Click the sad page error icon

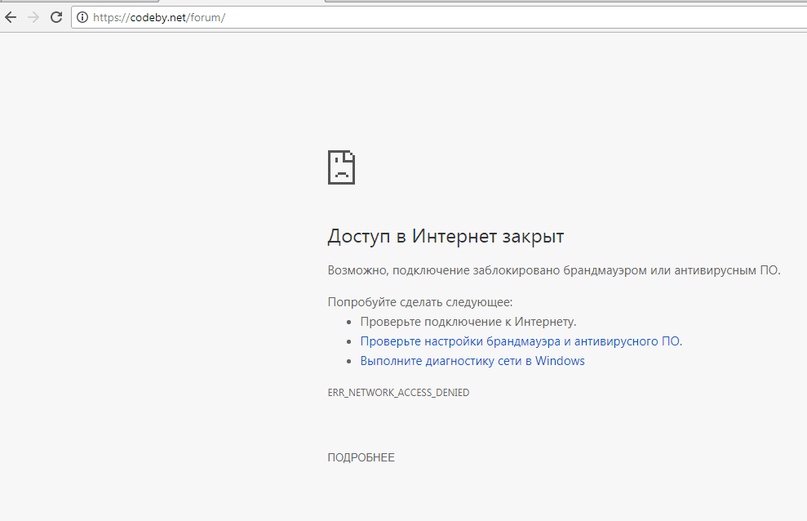[x=341, y=167]
